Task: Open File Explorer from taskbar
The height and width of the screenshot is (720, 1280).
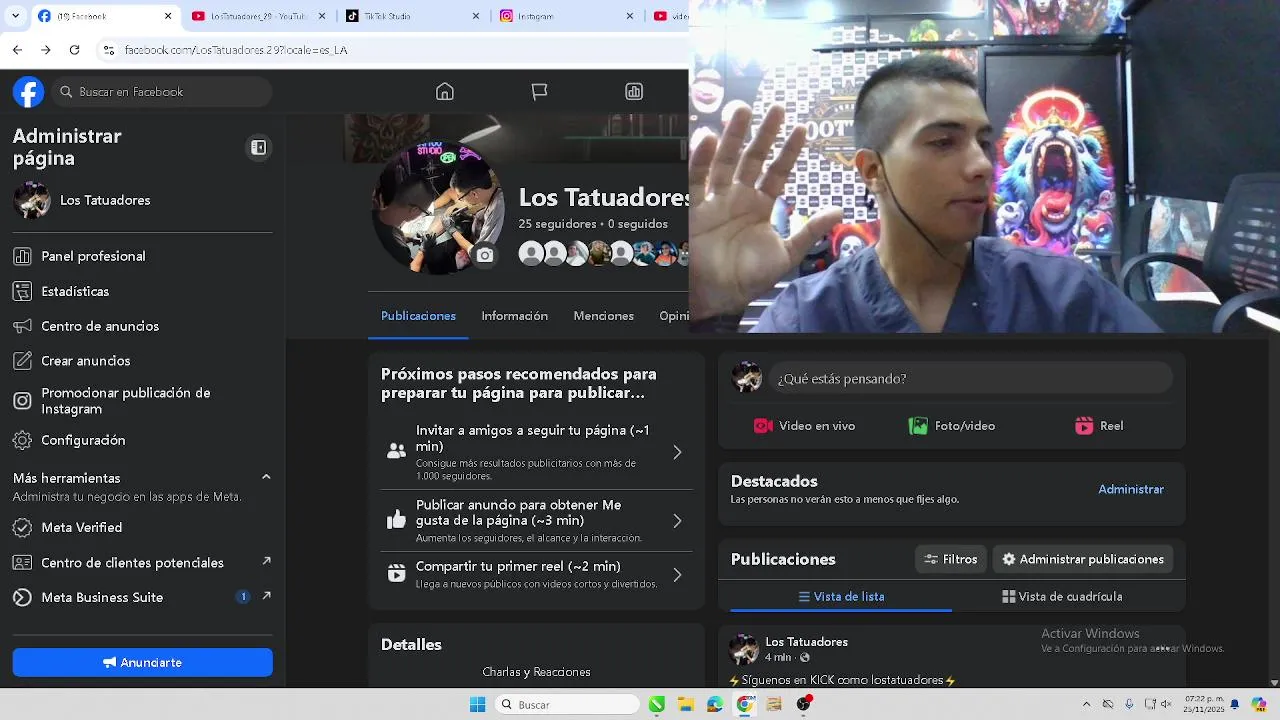Action: coord(686,705)
